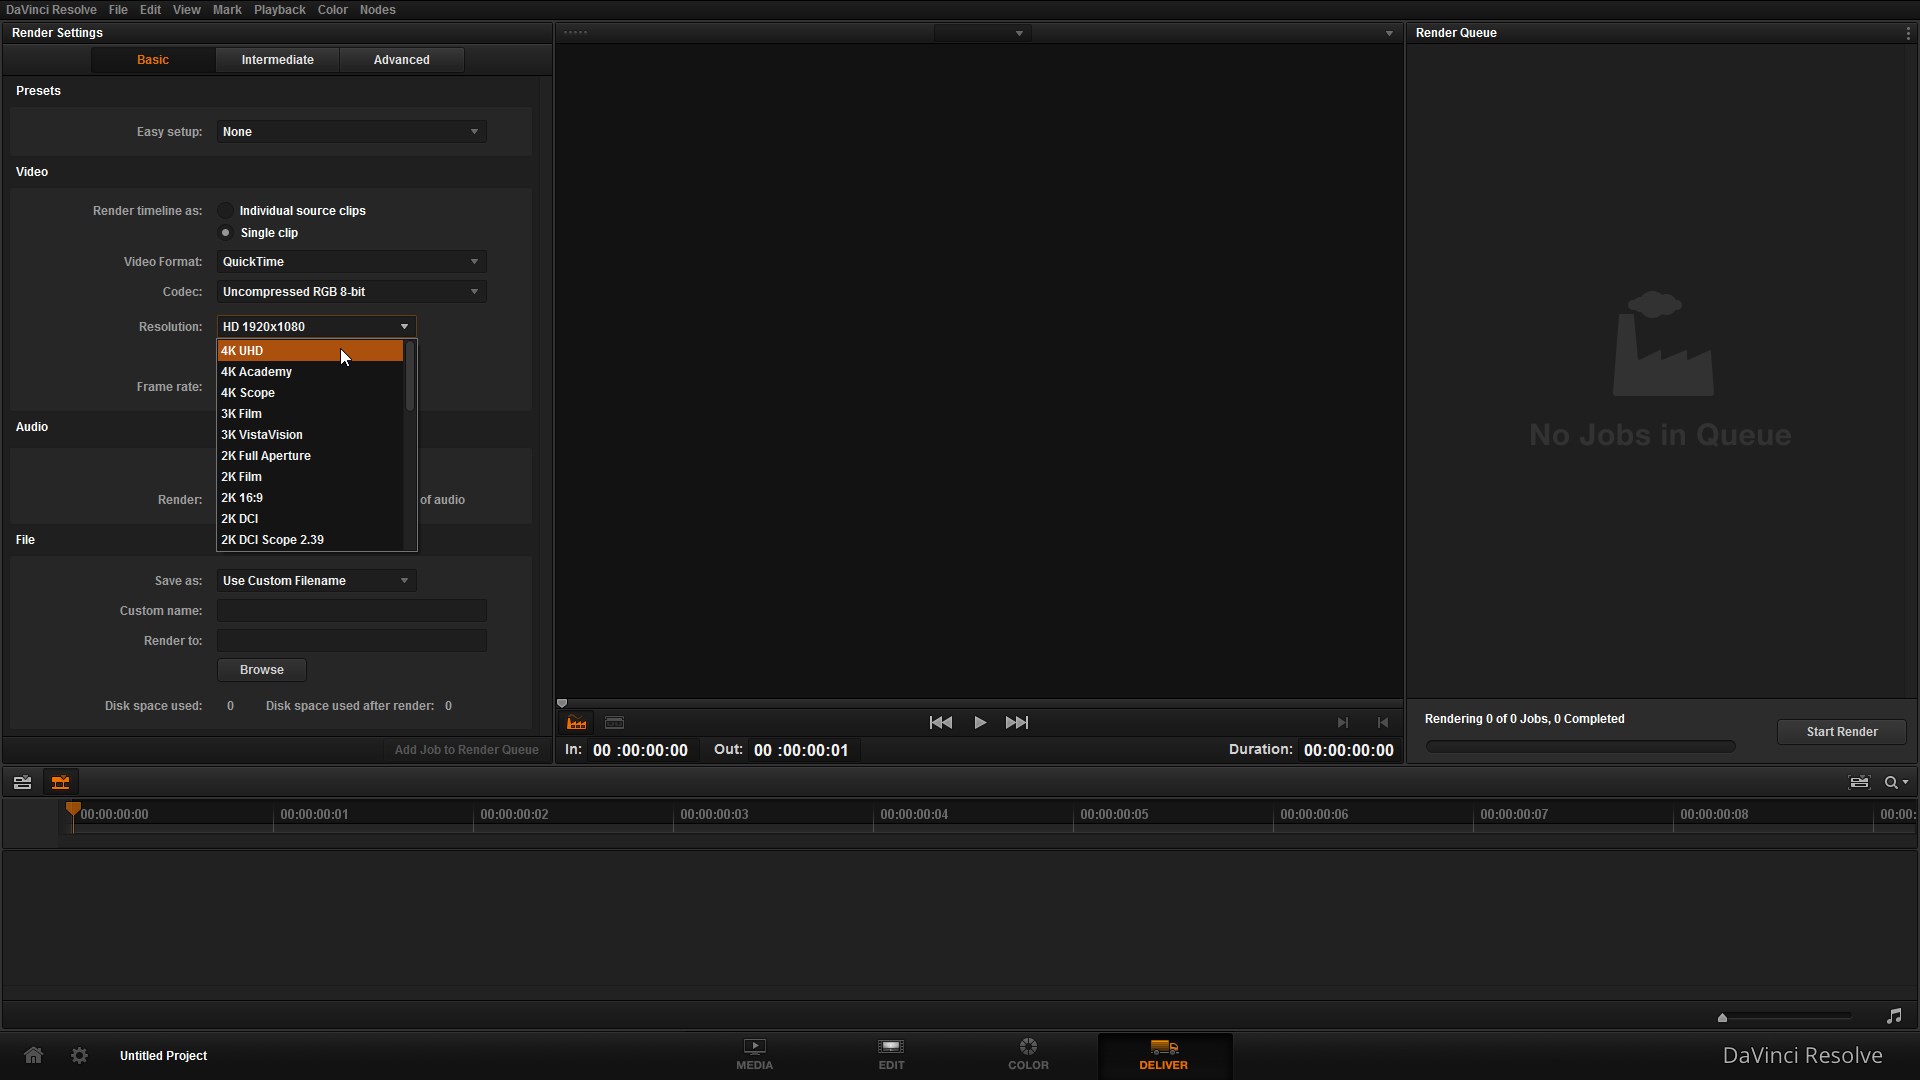Open the viewer right header dropdown arrow
Screen dimensions: 1920x1080
click(1389, 33)
